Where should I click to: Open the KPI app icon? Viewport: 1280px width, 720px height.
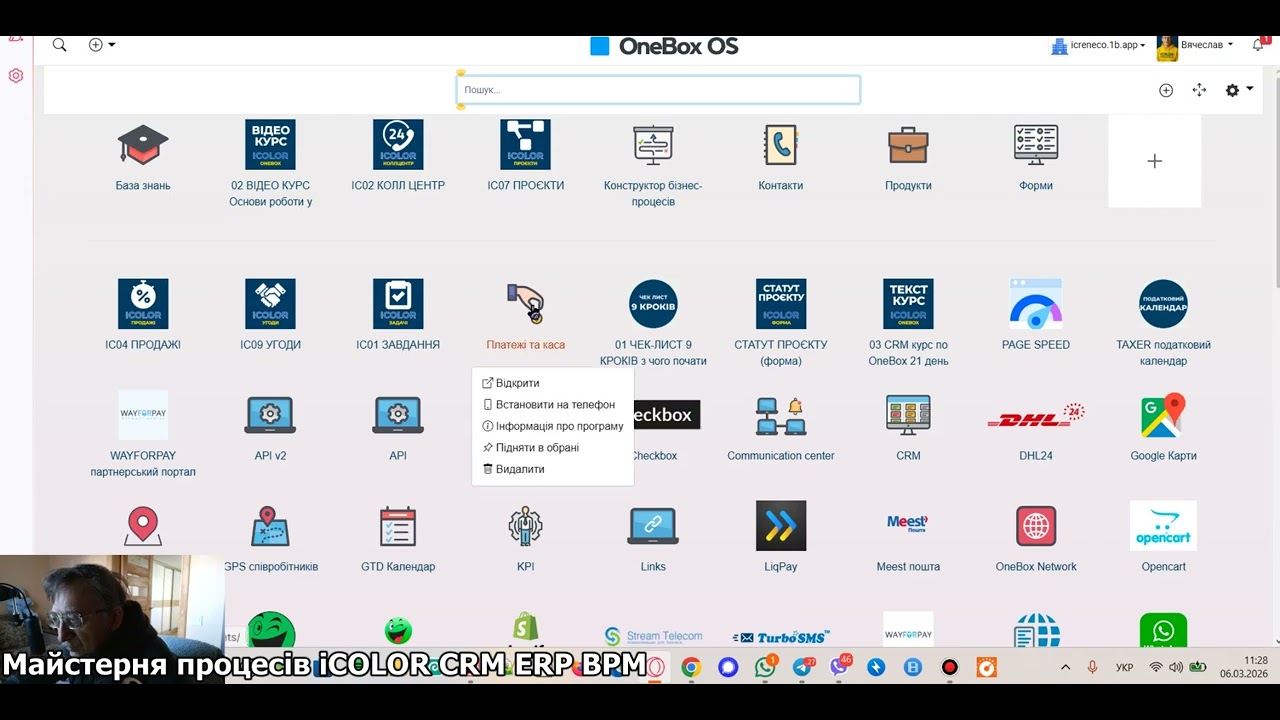click(x=525, y=526)
